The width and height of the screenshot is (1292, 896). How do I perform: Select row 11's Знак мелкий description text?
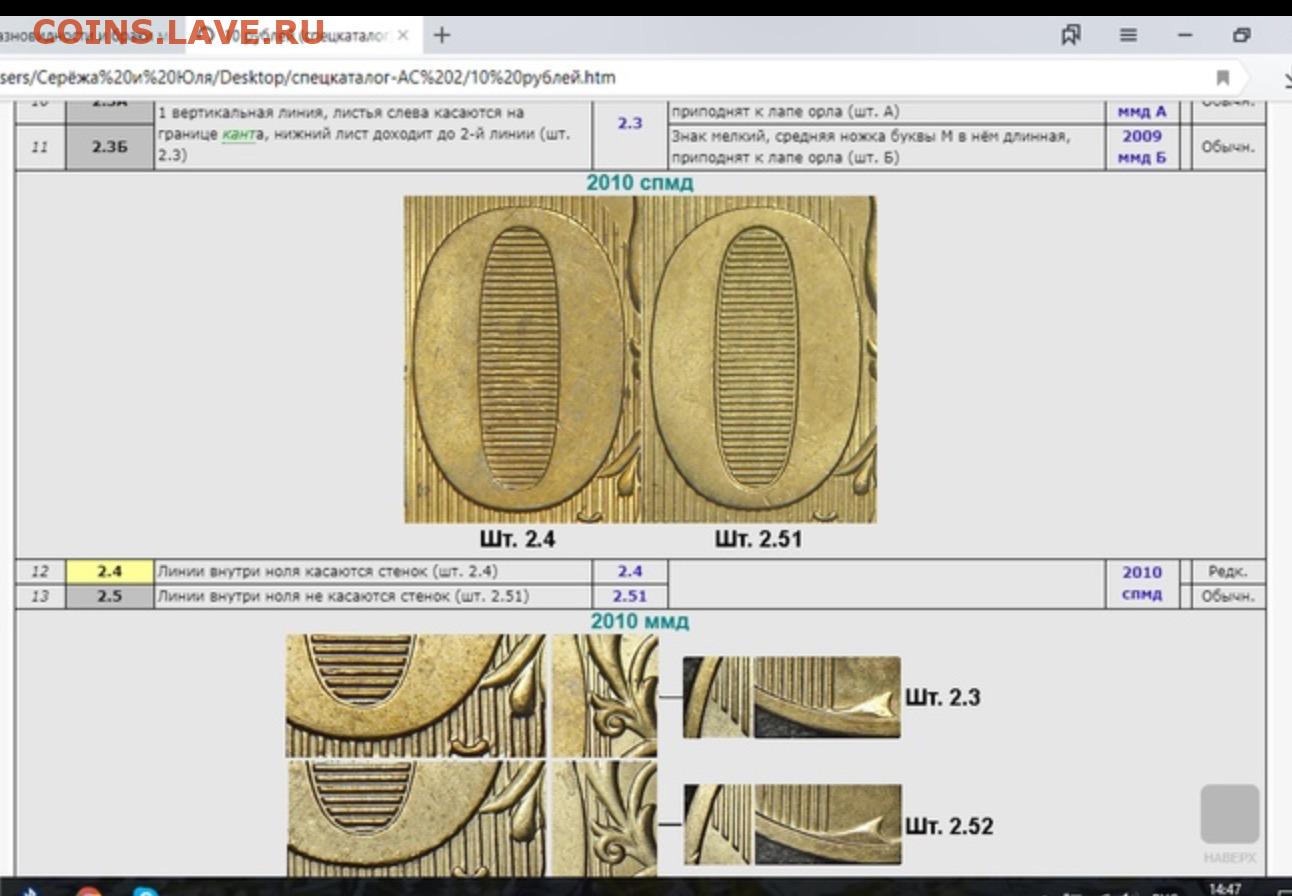(x=870, y=146)
